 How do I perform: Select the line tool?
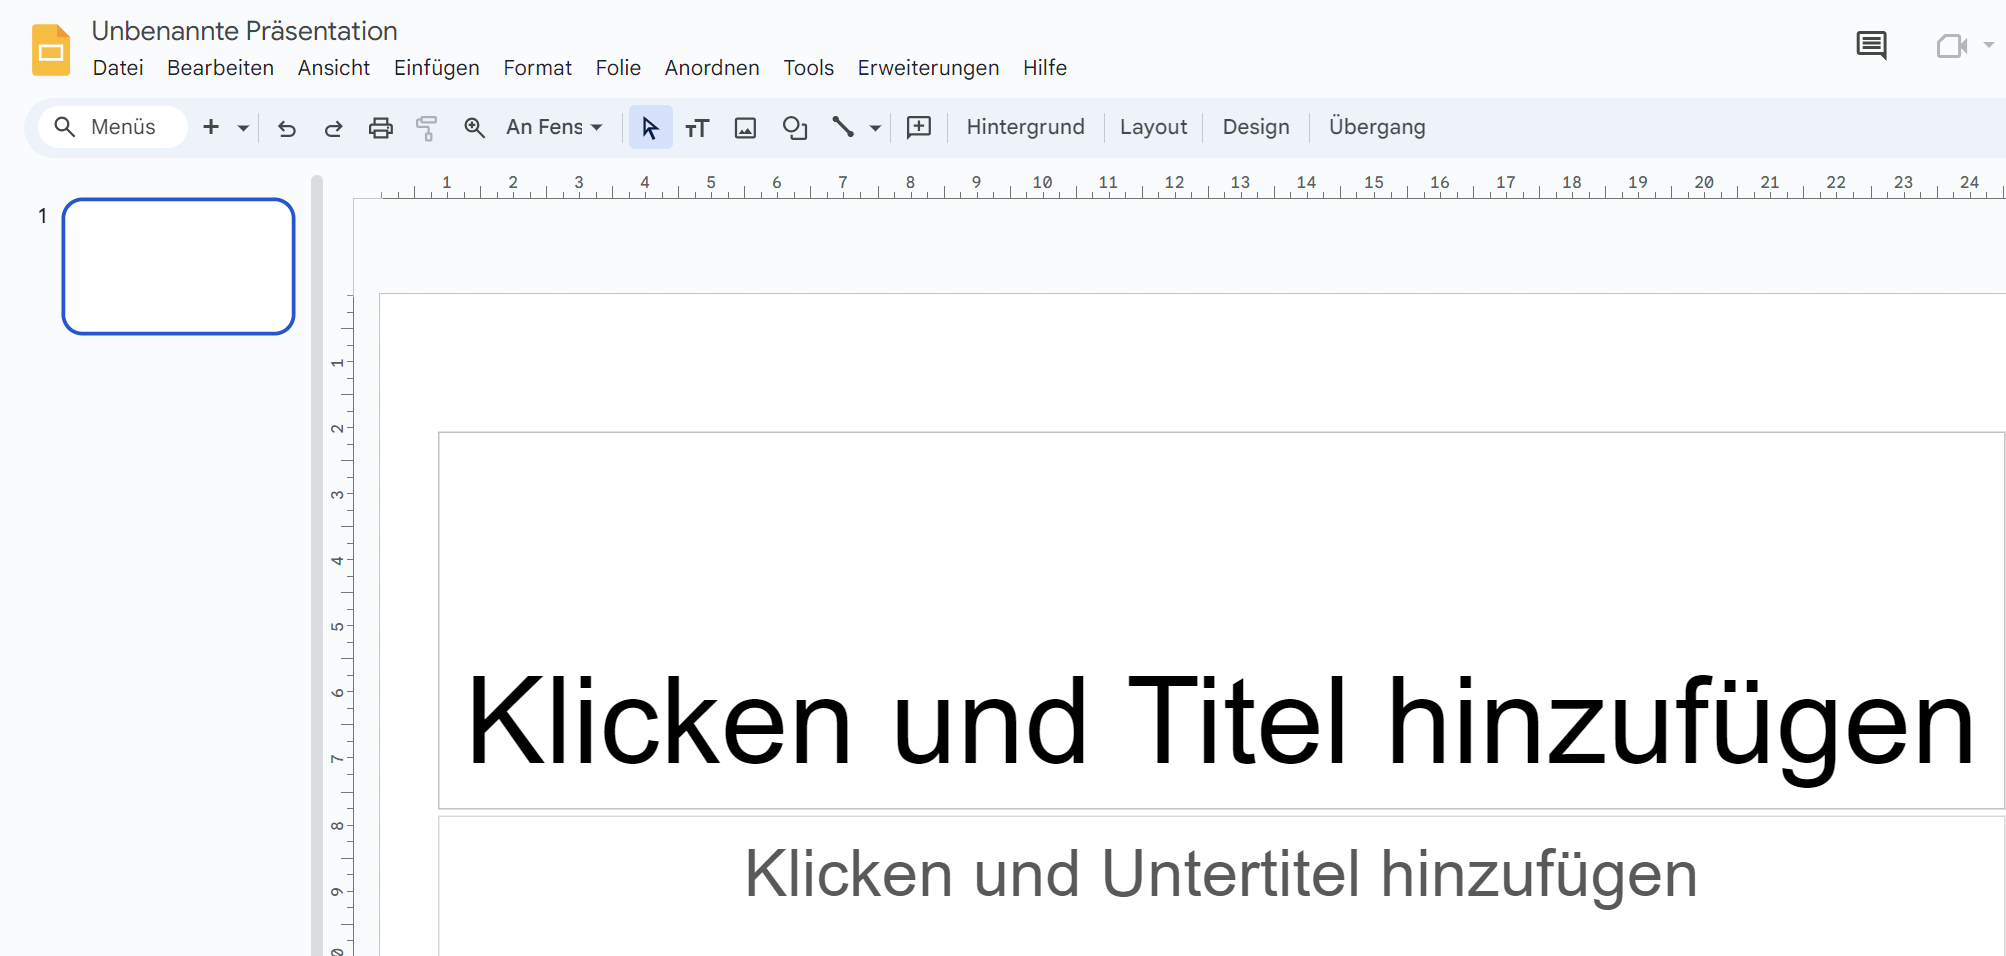843,128
